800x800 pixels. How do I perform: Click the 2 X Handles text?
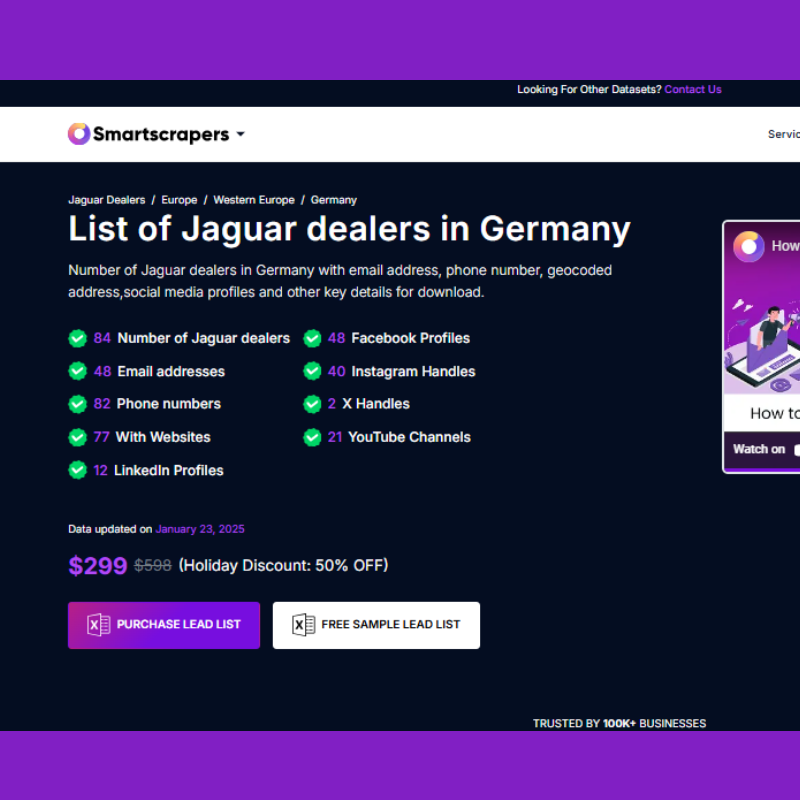pos(368,404)
